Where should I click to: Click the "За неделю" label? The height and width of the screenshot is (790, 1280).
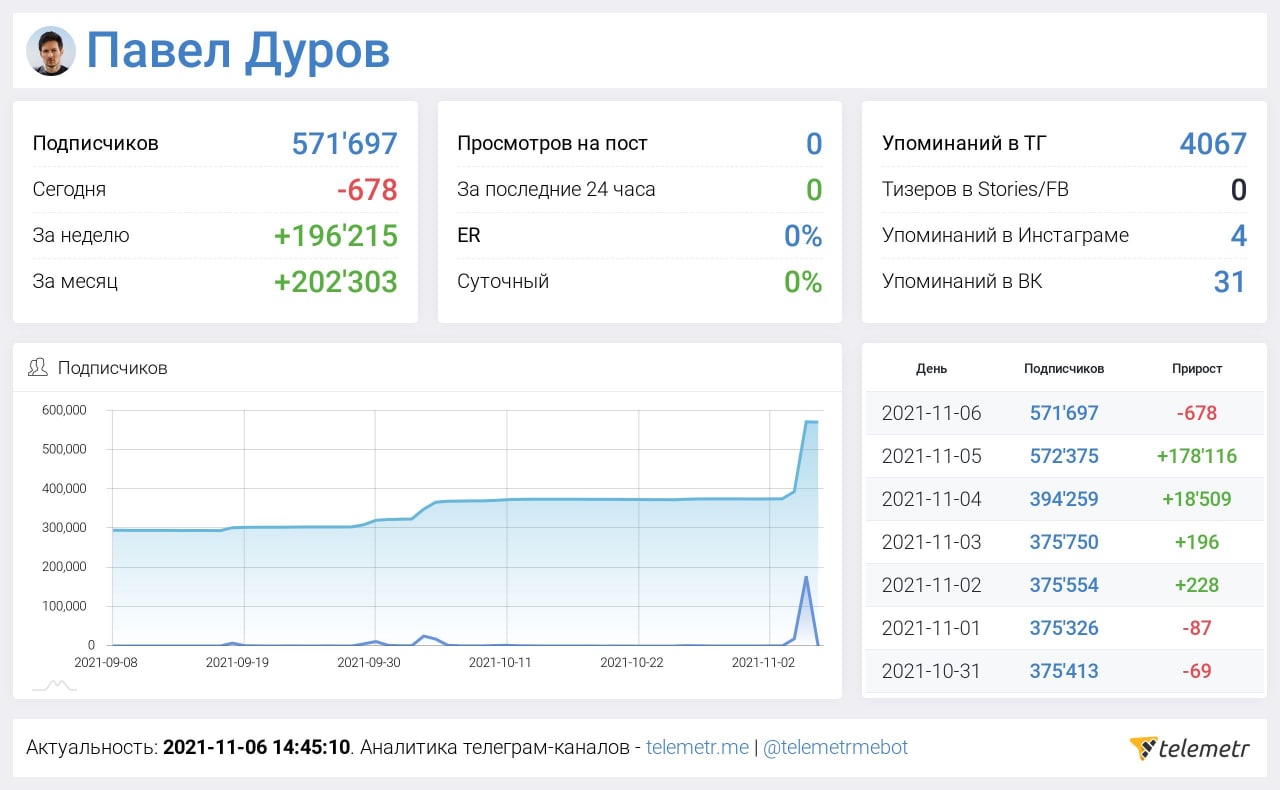tap(81, 235)
